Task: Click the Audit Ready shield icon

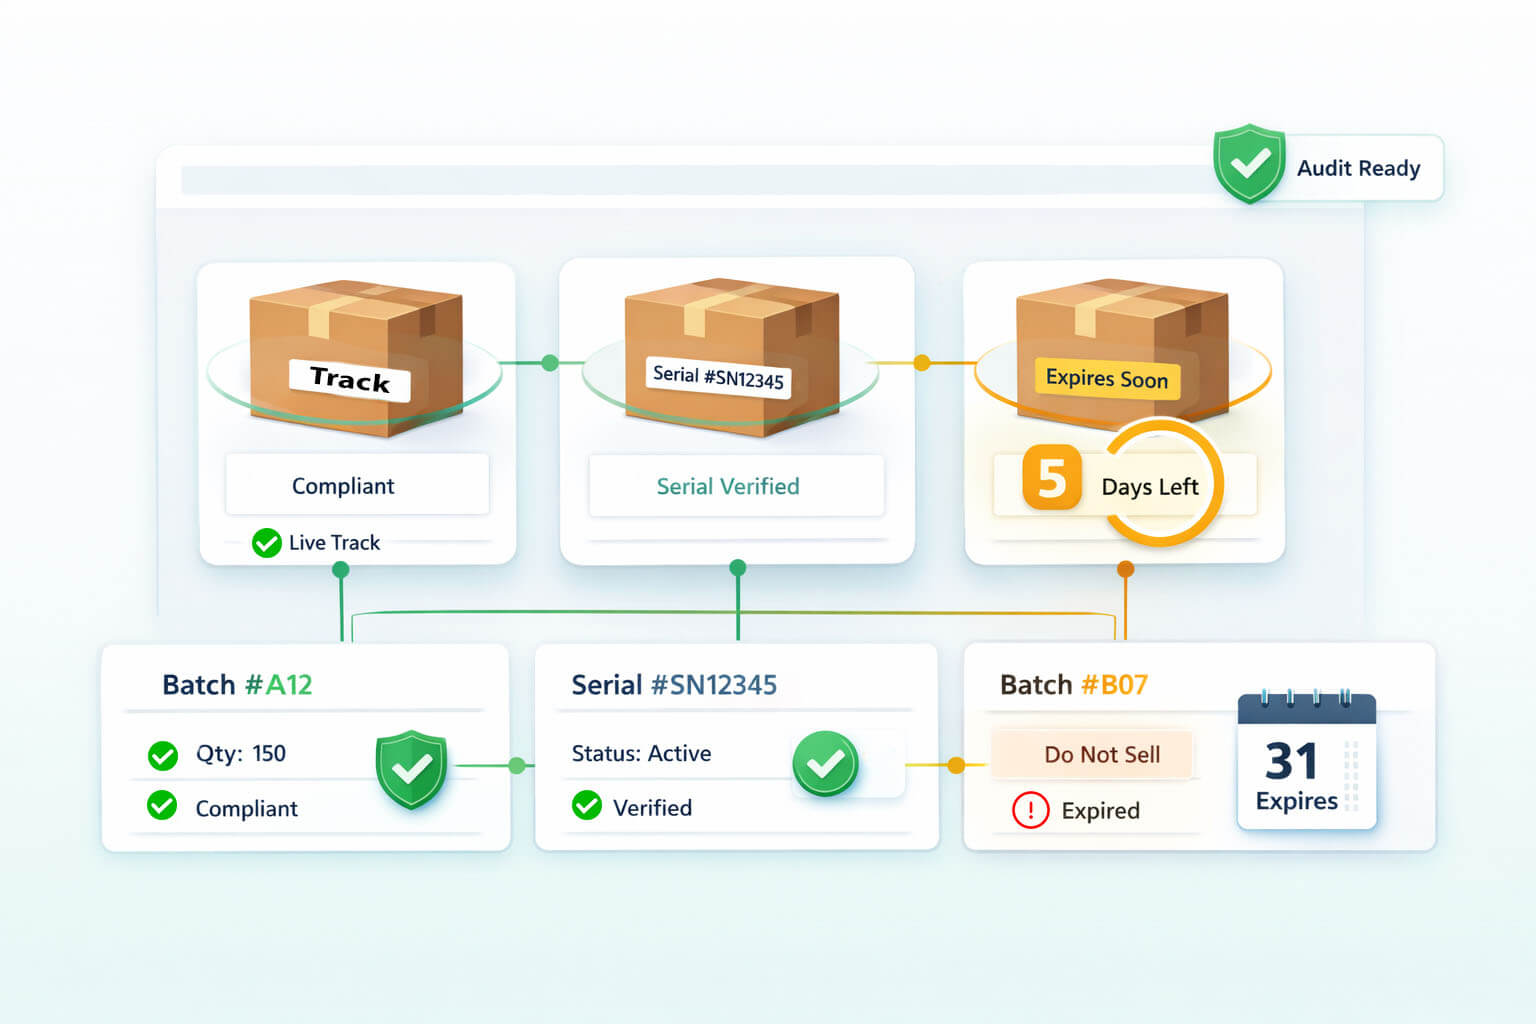Action: pyautogui.click(x=1249, y=164)
